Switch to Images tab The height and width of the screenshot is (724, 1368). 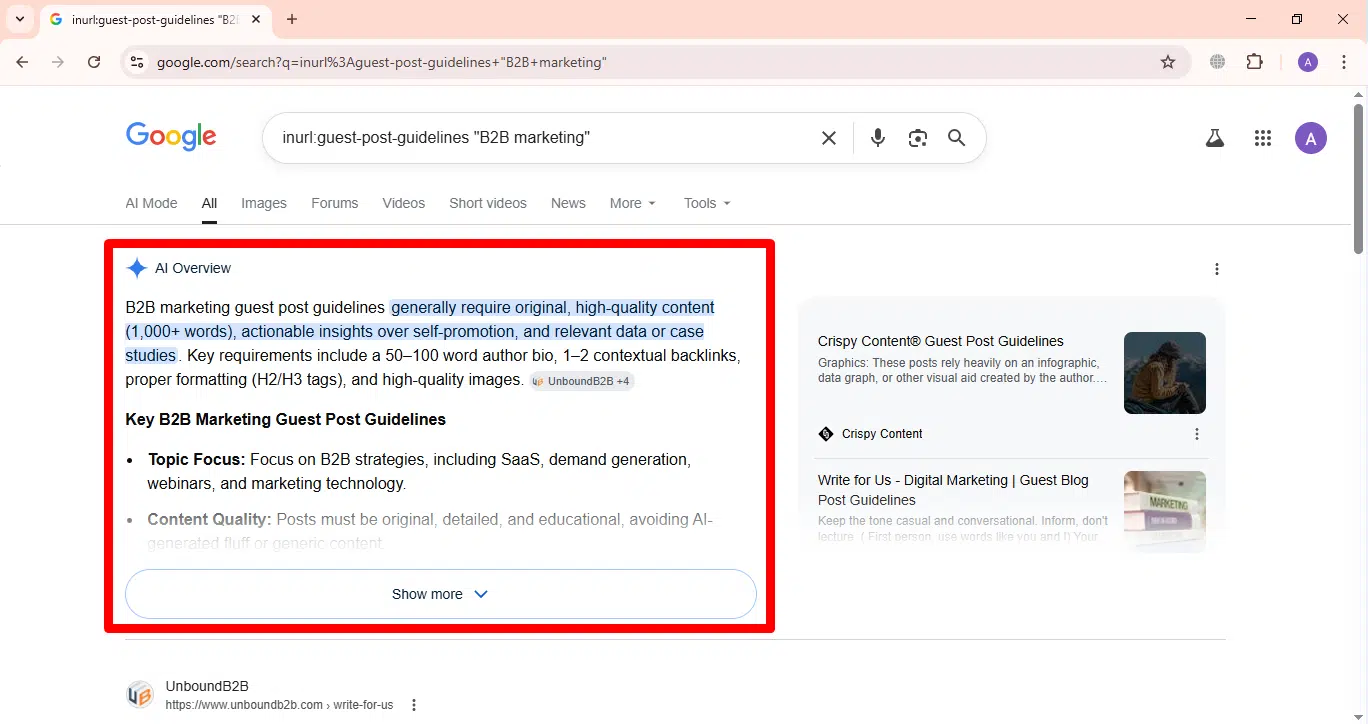pos(264,203)
